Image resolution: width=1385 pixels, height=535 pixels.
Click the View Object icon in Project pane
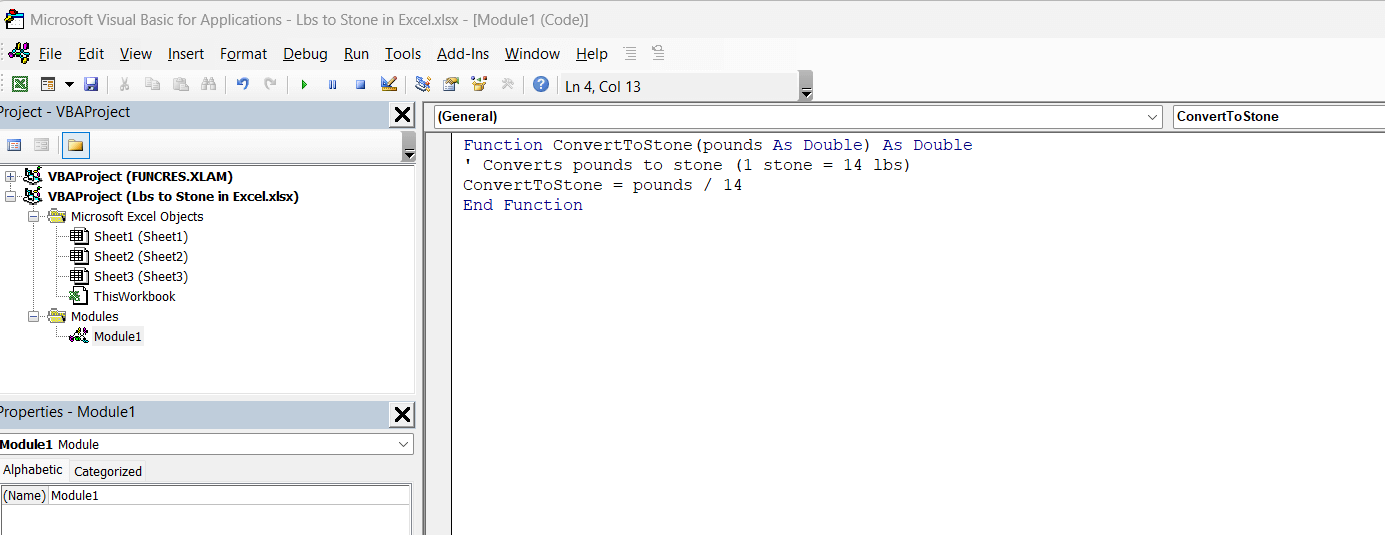(x=42, y=145)
